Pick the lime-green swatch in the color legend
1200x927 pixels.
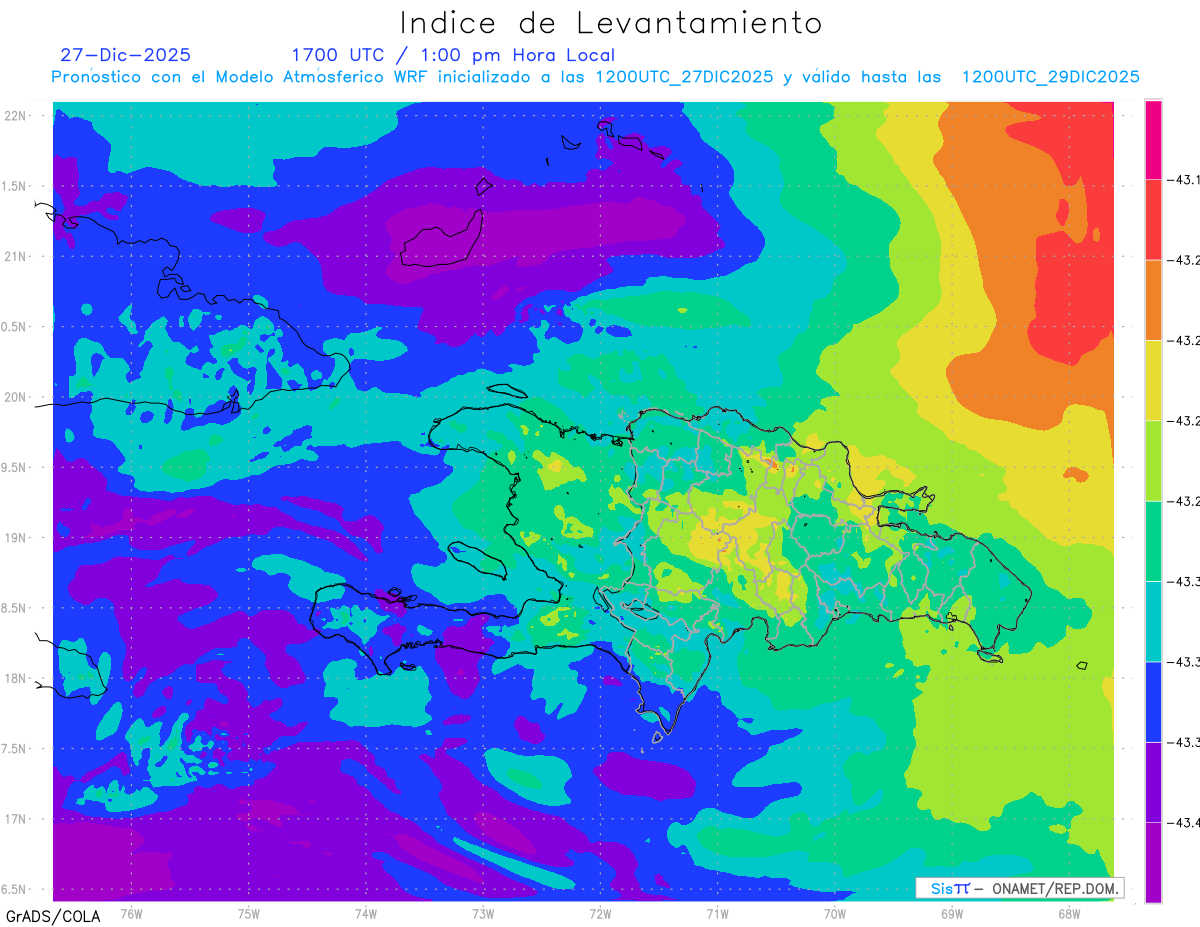(x=1153, y=460)
